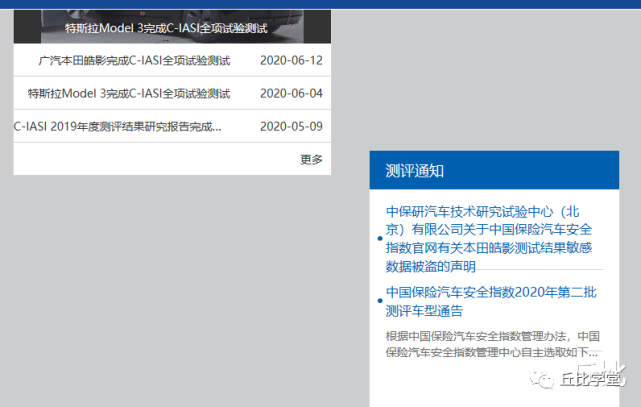This screenshot has height=407, width=641.
Task: Open the 中保研汽车技术研究试验中心 data theft statement
Action: click(489, 239)
